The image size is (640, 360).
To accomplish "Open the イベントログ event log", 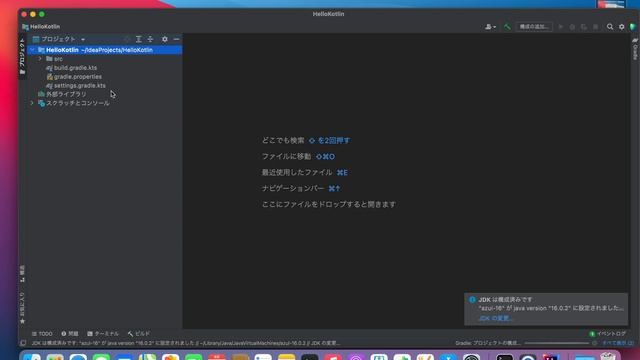I will pyautogui.click(x=607, y=333).
